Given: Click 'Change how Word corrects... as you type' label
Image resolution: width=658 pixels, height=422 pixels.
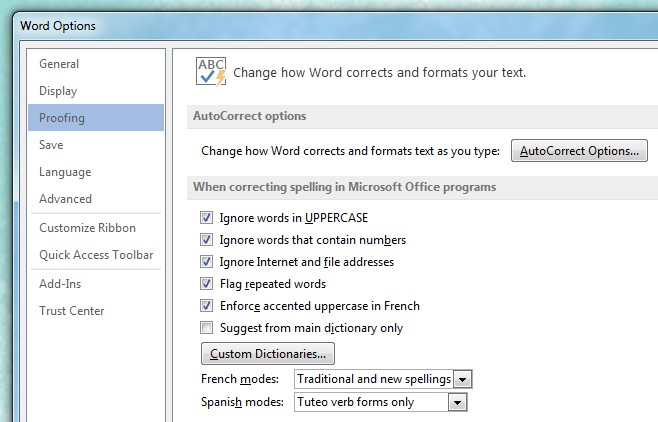Looking at the screenshot, I should pyautogui.click(x=350, y=151).
